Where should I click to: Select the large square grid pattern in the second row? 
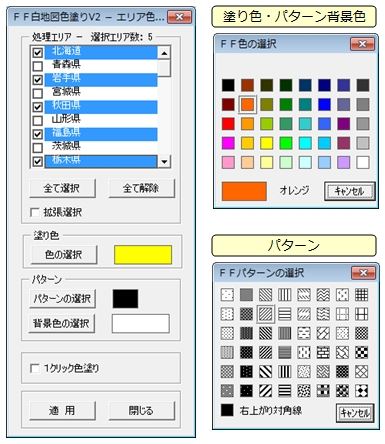(362, 314)
